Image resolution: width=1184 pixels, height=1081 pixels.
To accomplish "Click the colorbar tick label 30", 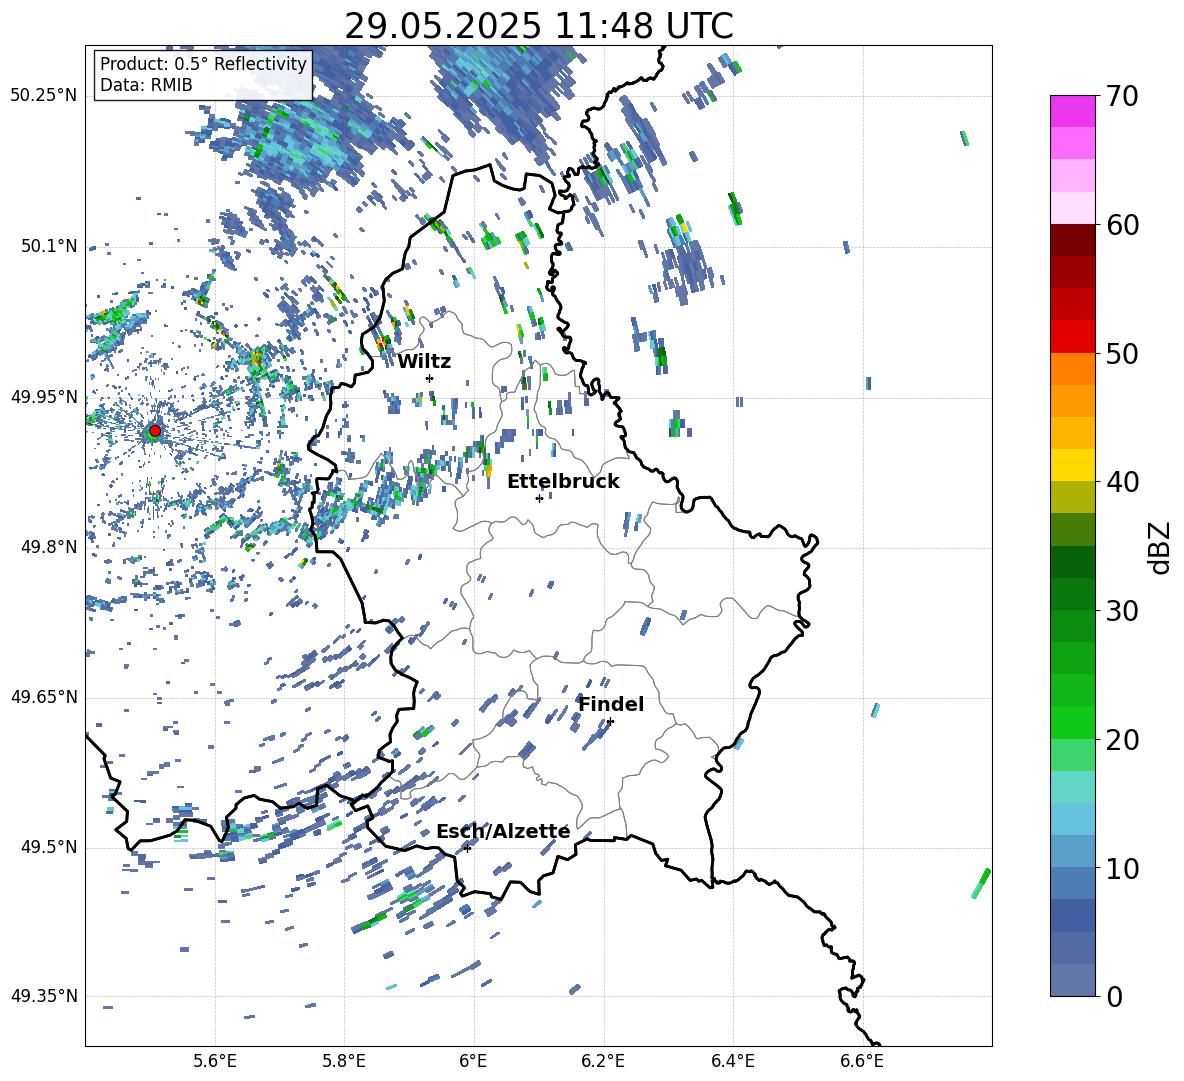I will pos(1122,611).
